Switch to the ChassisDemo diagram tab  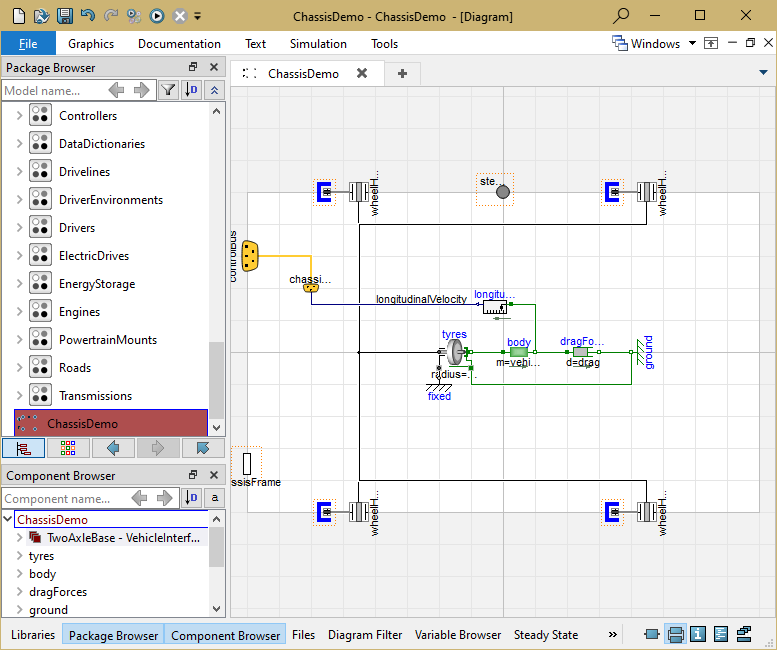coord(302,73)
